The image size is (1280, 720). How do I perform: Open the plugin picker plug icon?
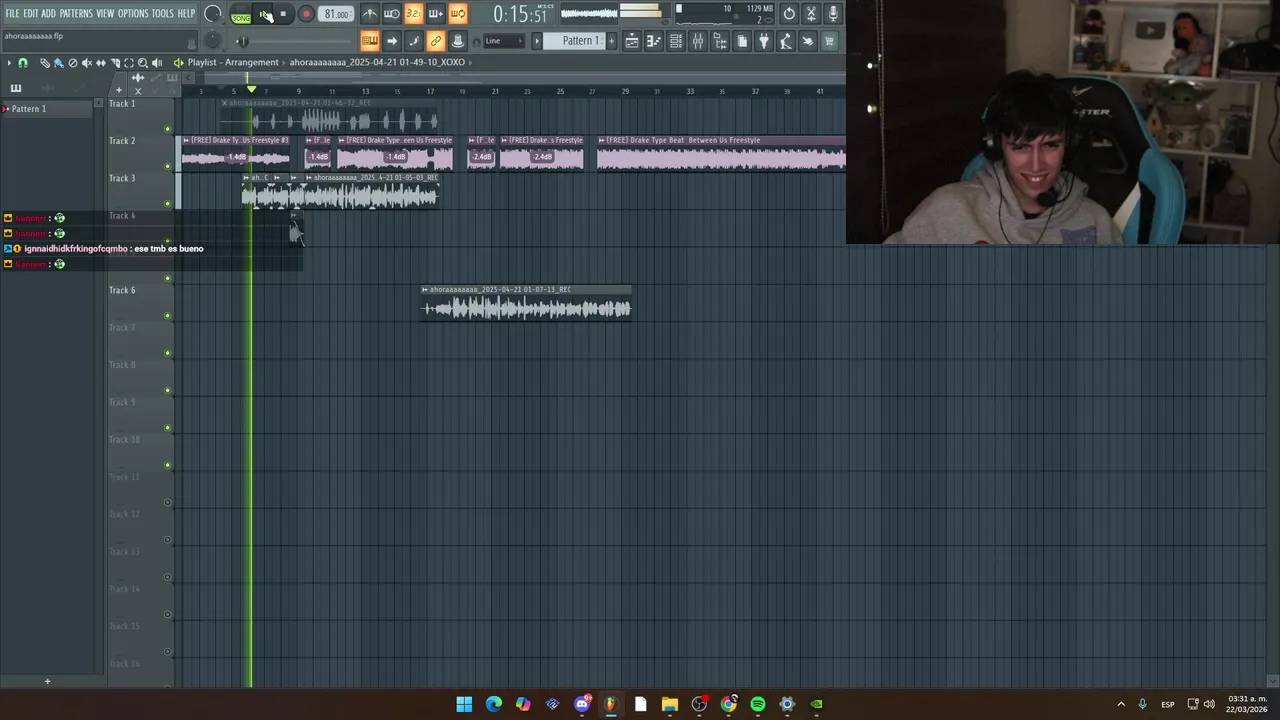pyautogui.click(x=764, y=41)
